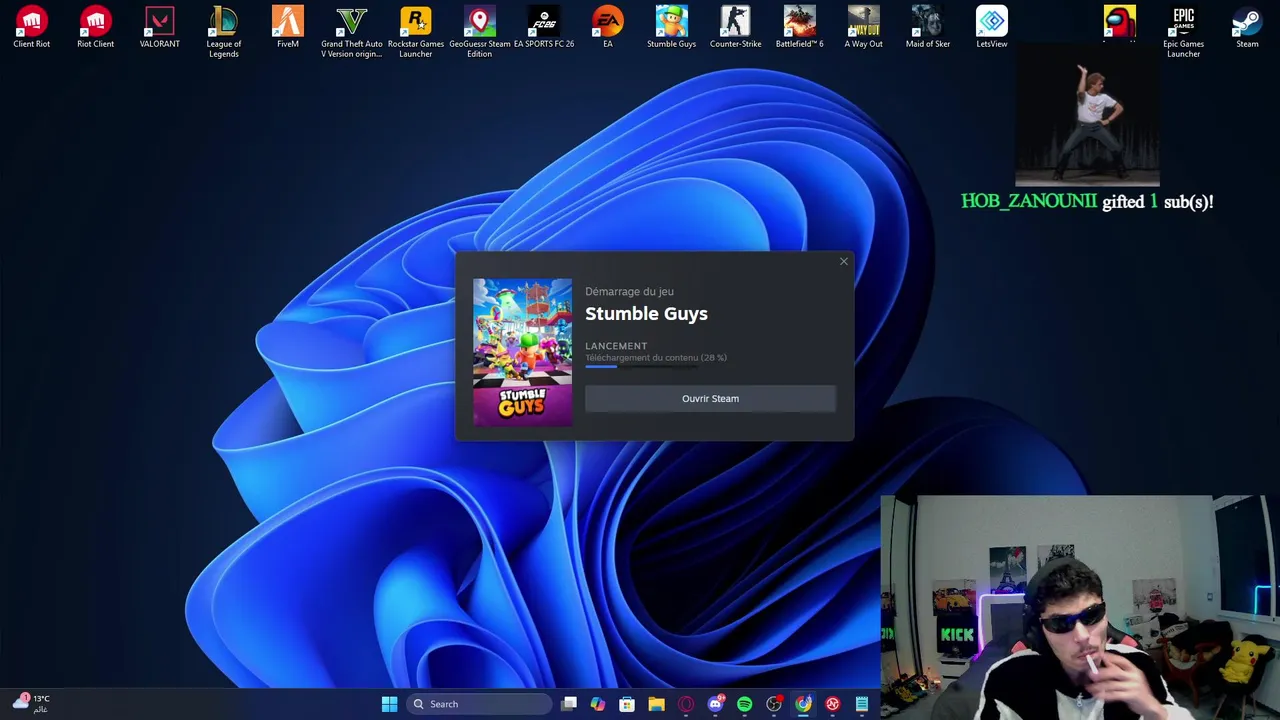
Task: Open the Battlefield 6 desktop icon
Action: [x=799, y=27]
